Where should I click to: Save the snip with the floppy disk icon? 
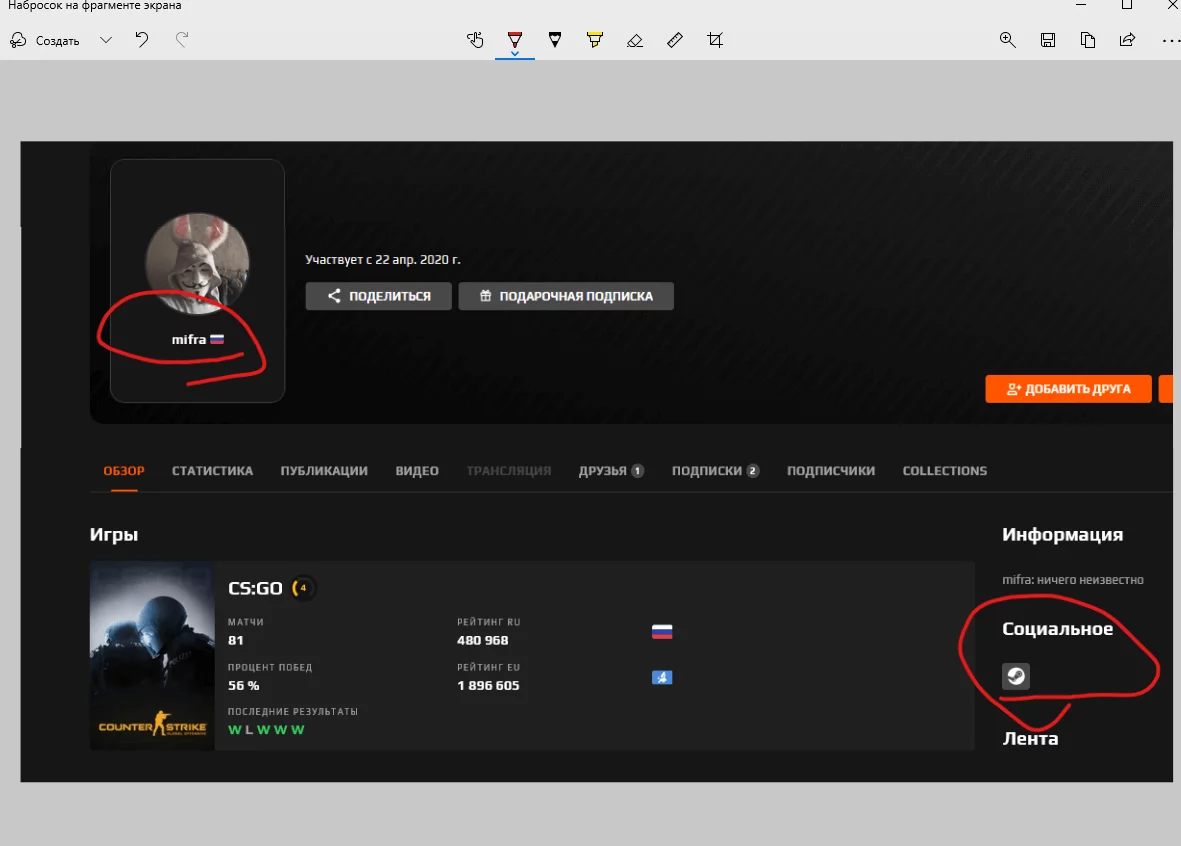[1047, 40]
